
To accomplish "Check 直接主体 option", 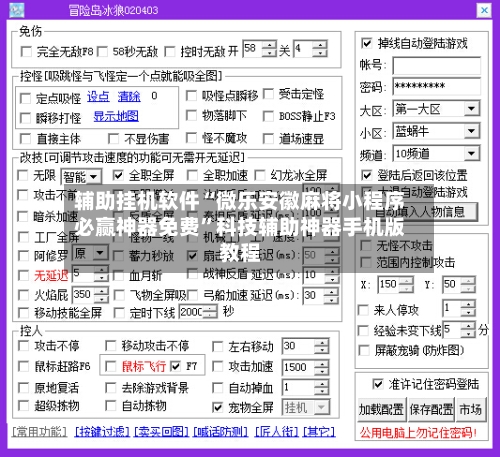I will click(x=25, y=139).
